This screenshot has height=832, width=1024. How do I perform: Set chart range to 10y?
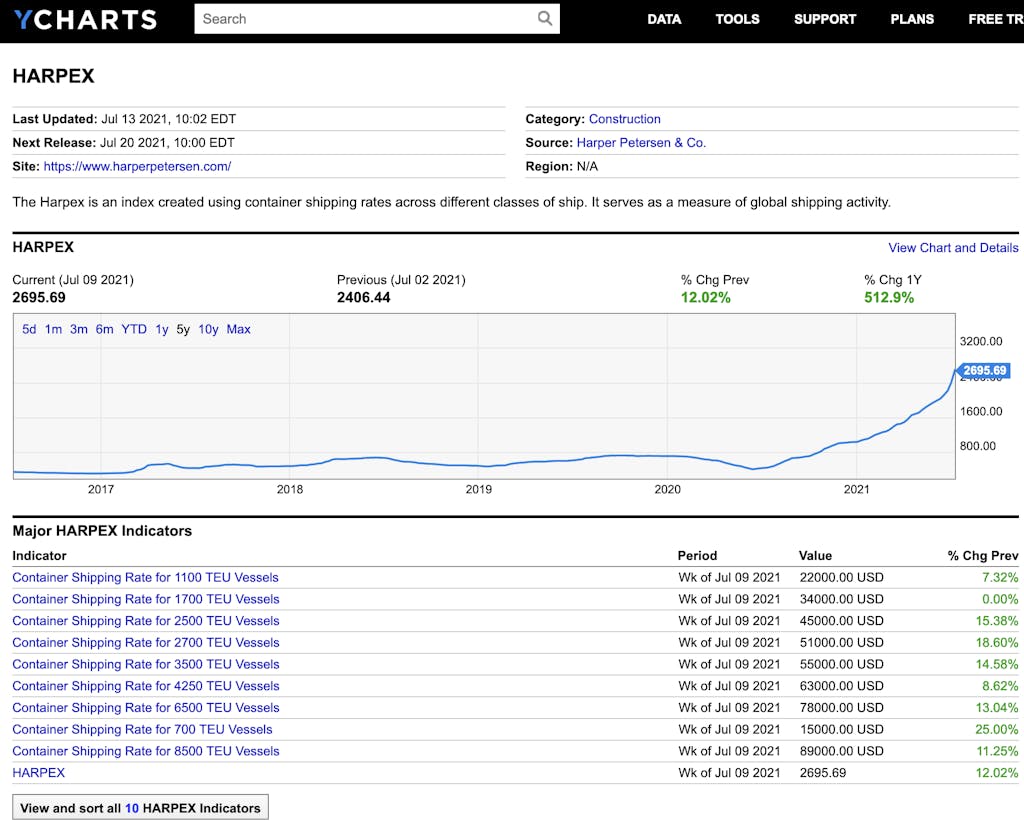tap(208, 329)
